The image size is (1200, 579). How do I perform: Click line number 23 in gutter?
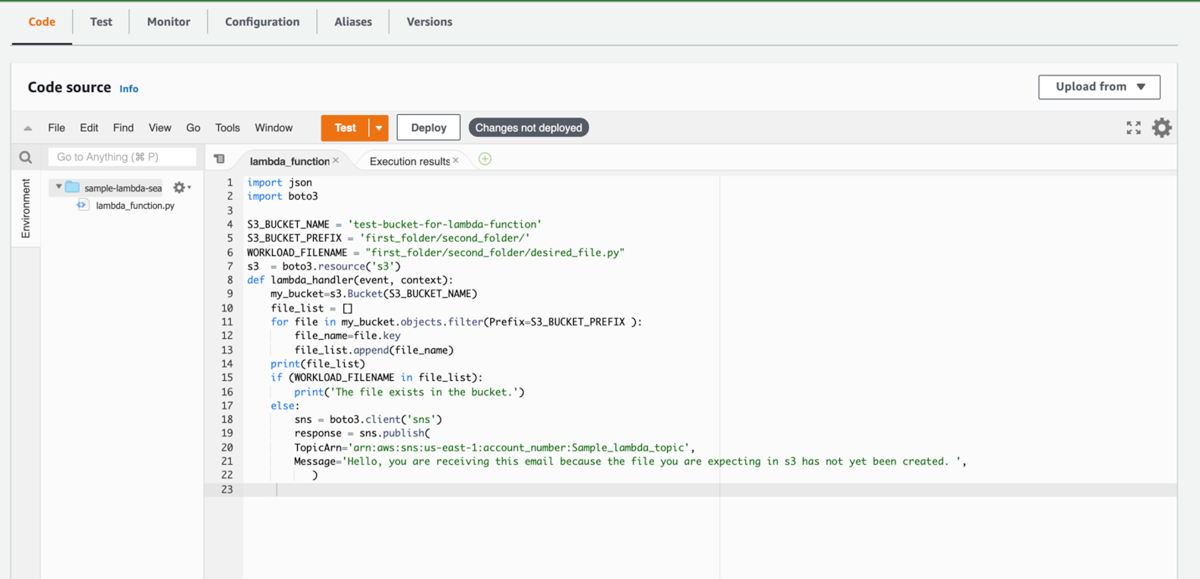(x=226, y=489)
